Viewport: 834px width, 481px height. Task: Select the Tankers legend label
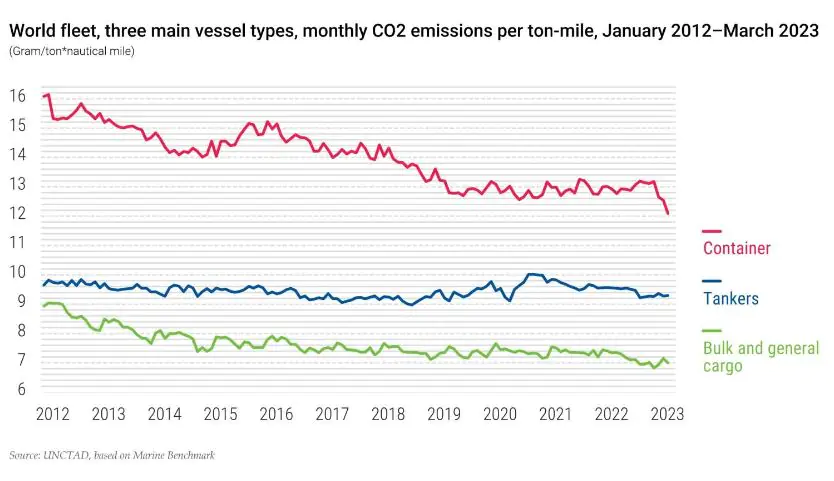(731, 298)
